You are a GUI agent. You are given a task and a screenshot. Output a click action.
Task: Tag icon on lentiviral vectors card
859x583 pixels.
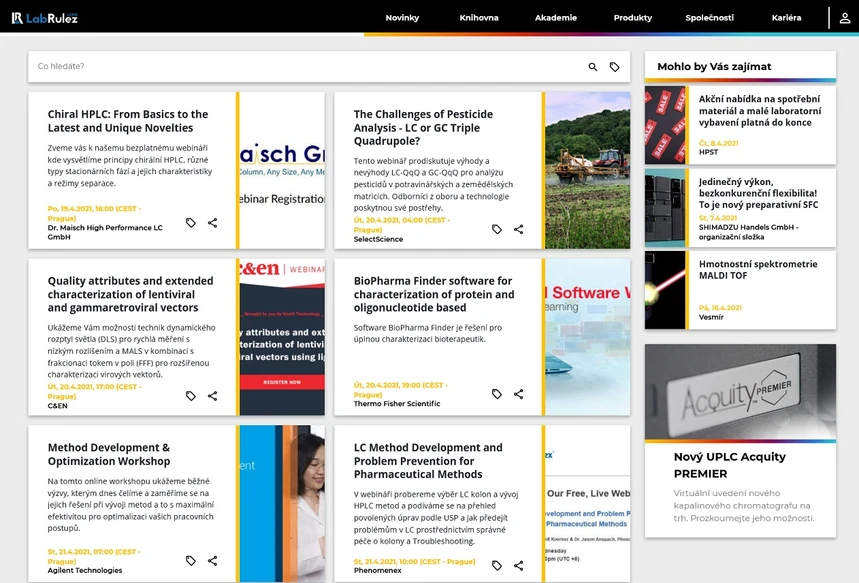point(191,396)
